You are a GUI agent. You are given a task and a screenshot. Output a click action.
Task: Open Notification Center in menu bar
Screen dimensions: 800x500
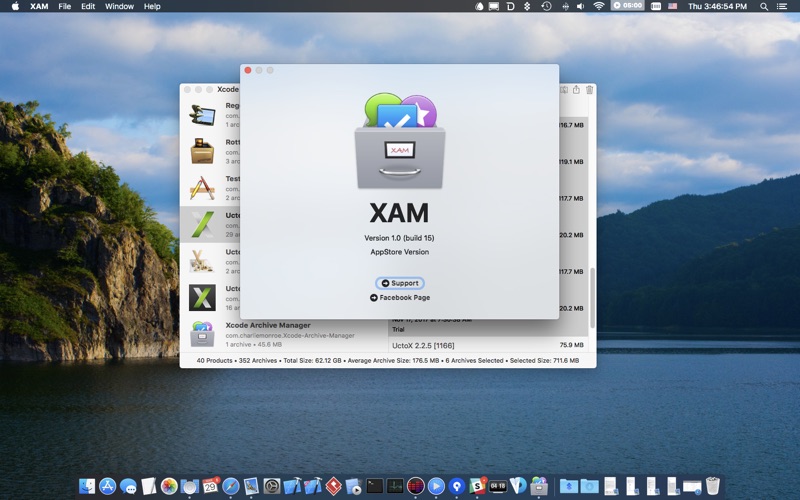782,6
